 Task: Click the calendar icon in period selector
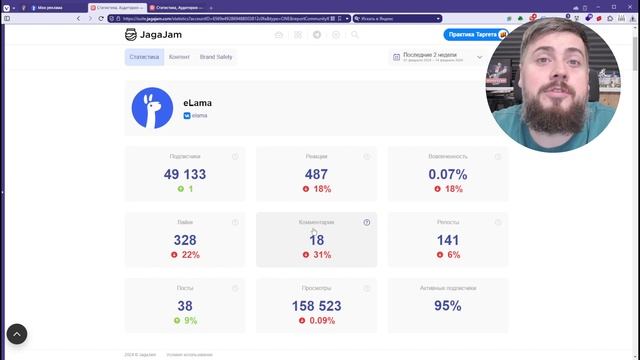tap(396, 57)
